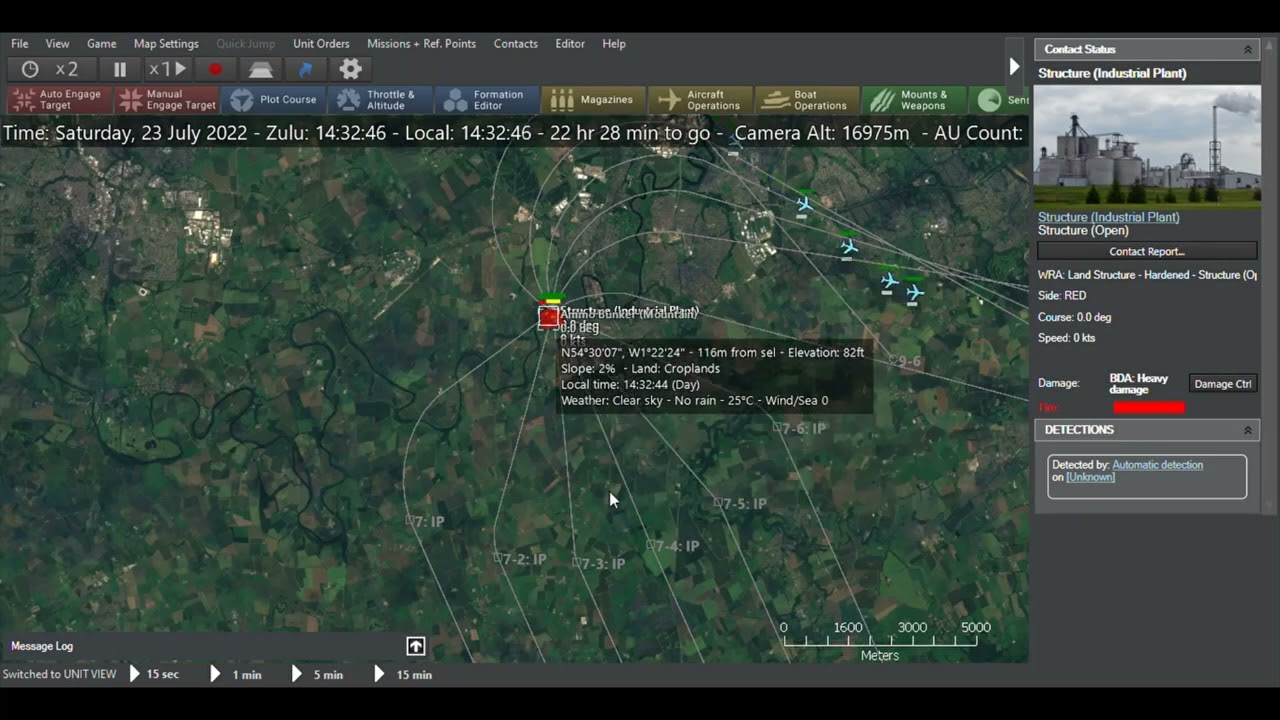
Task: Click the Side: RED text
Action: pyautogui.click(x=1062, y=296)
